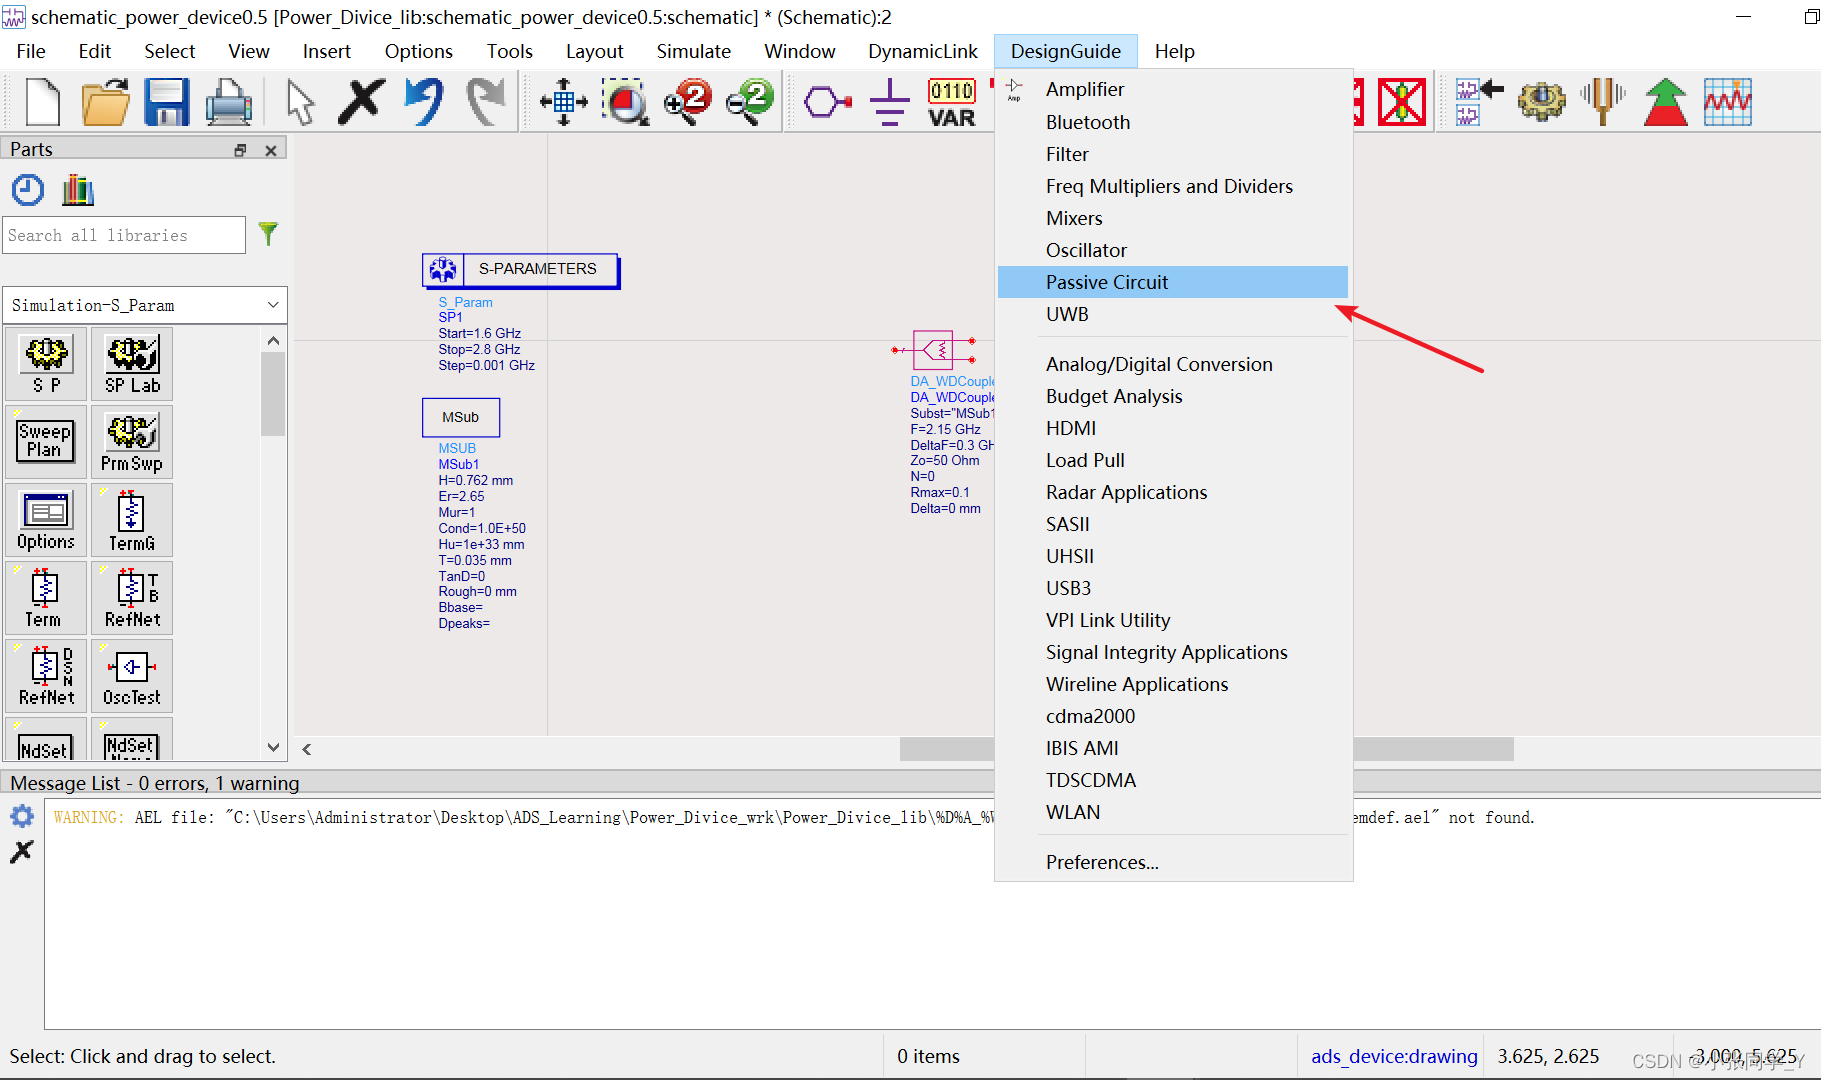Open tuning with the tuning fork icon
Image resolution: width=1821 pixels, height=1080 pixels.
click(1603, 102)
